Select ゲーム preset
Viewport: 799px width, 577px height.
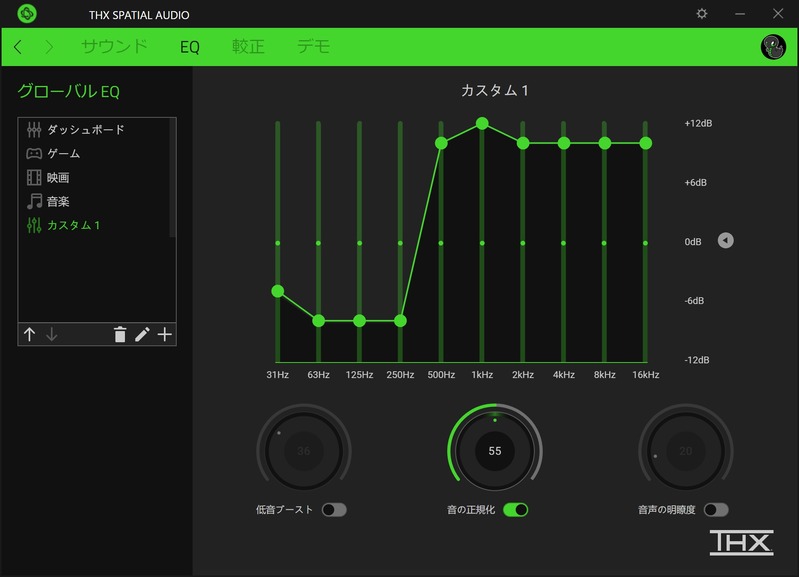coord(94,153)
